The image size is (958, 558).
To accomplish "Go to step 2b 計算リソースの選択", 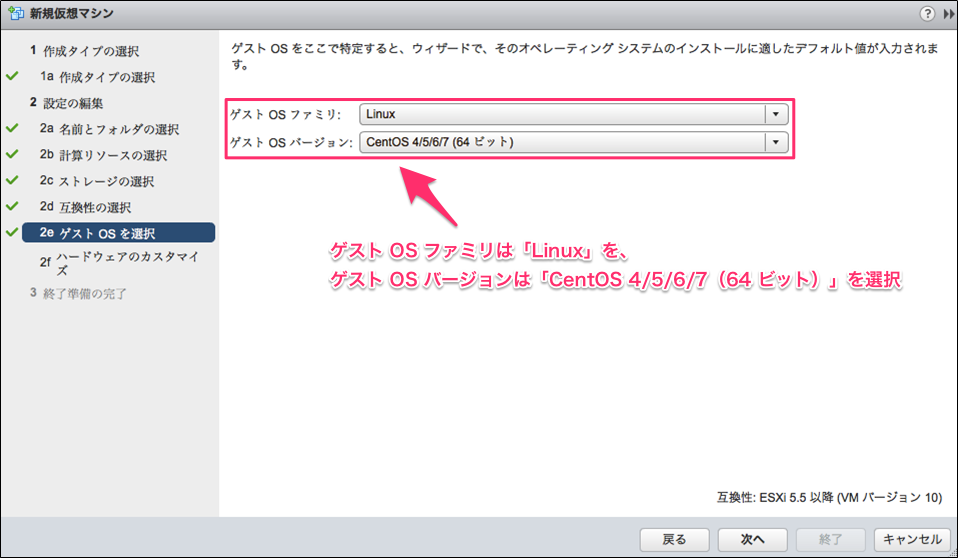I will pyautogui.click(x=104, y=155).
